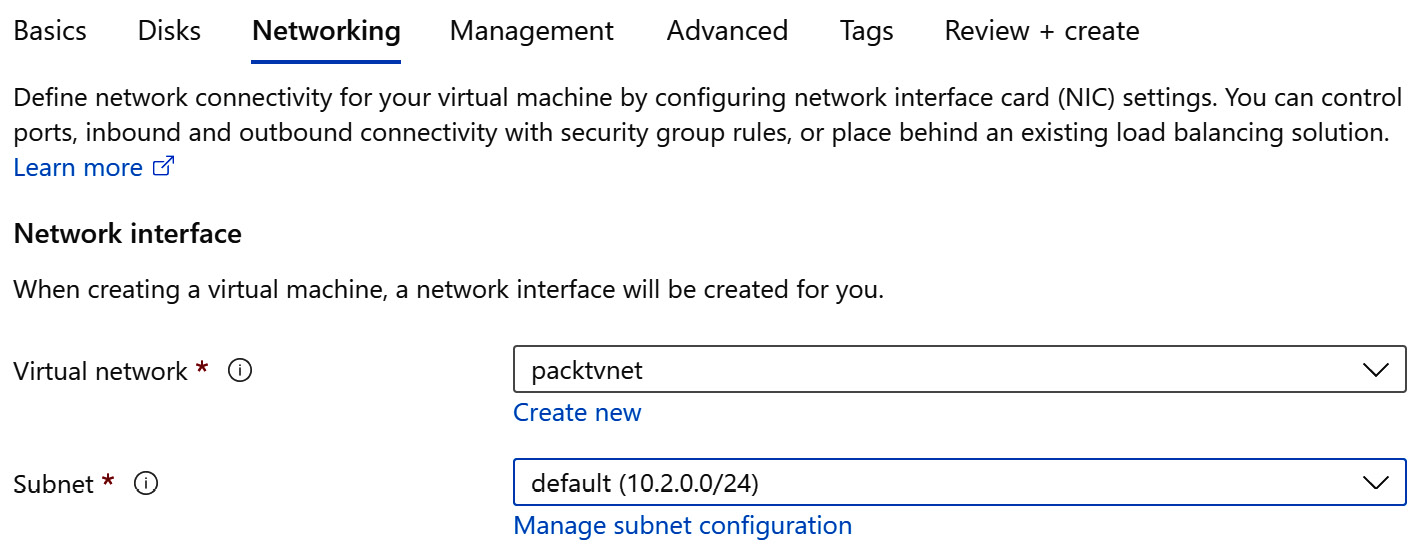Open the external link icon beside Learn more
The width and height of the screenshot is (1423, 555).
coord(163,168)
